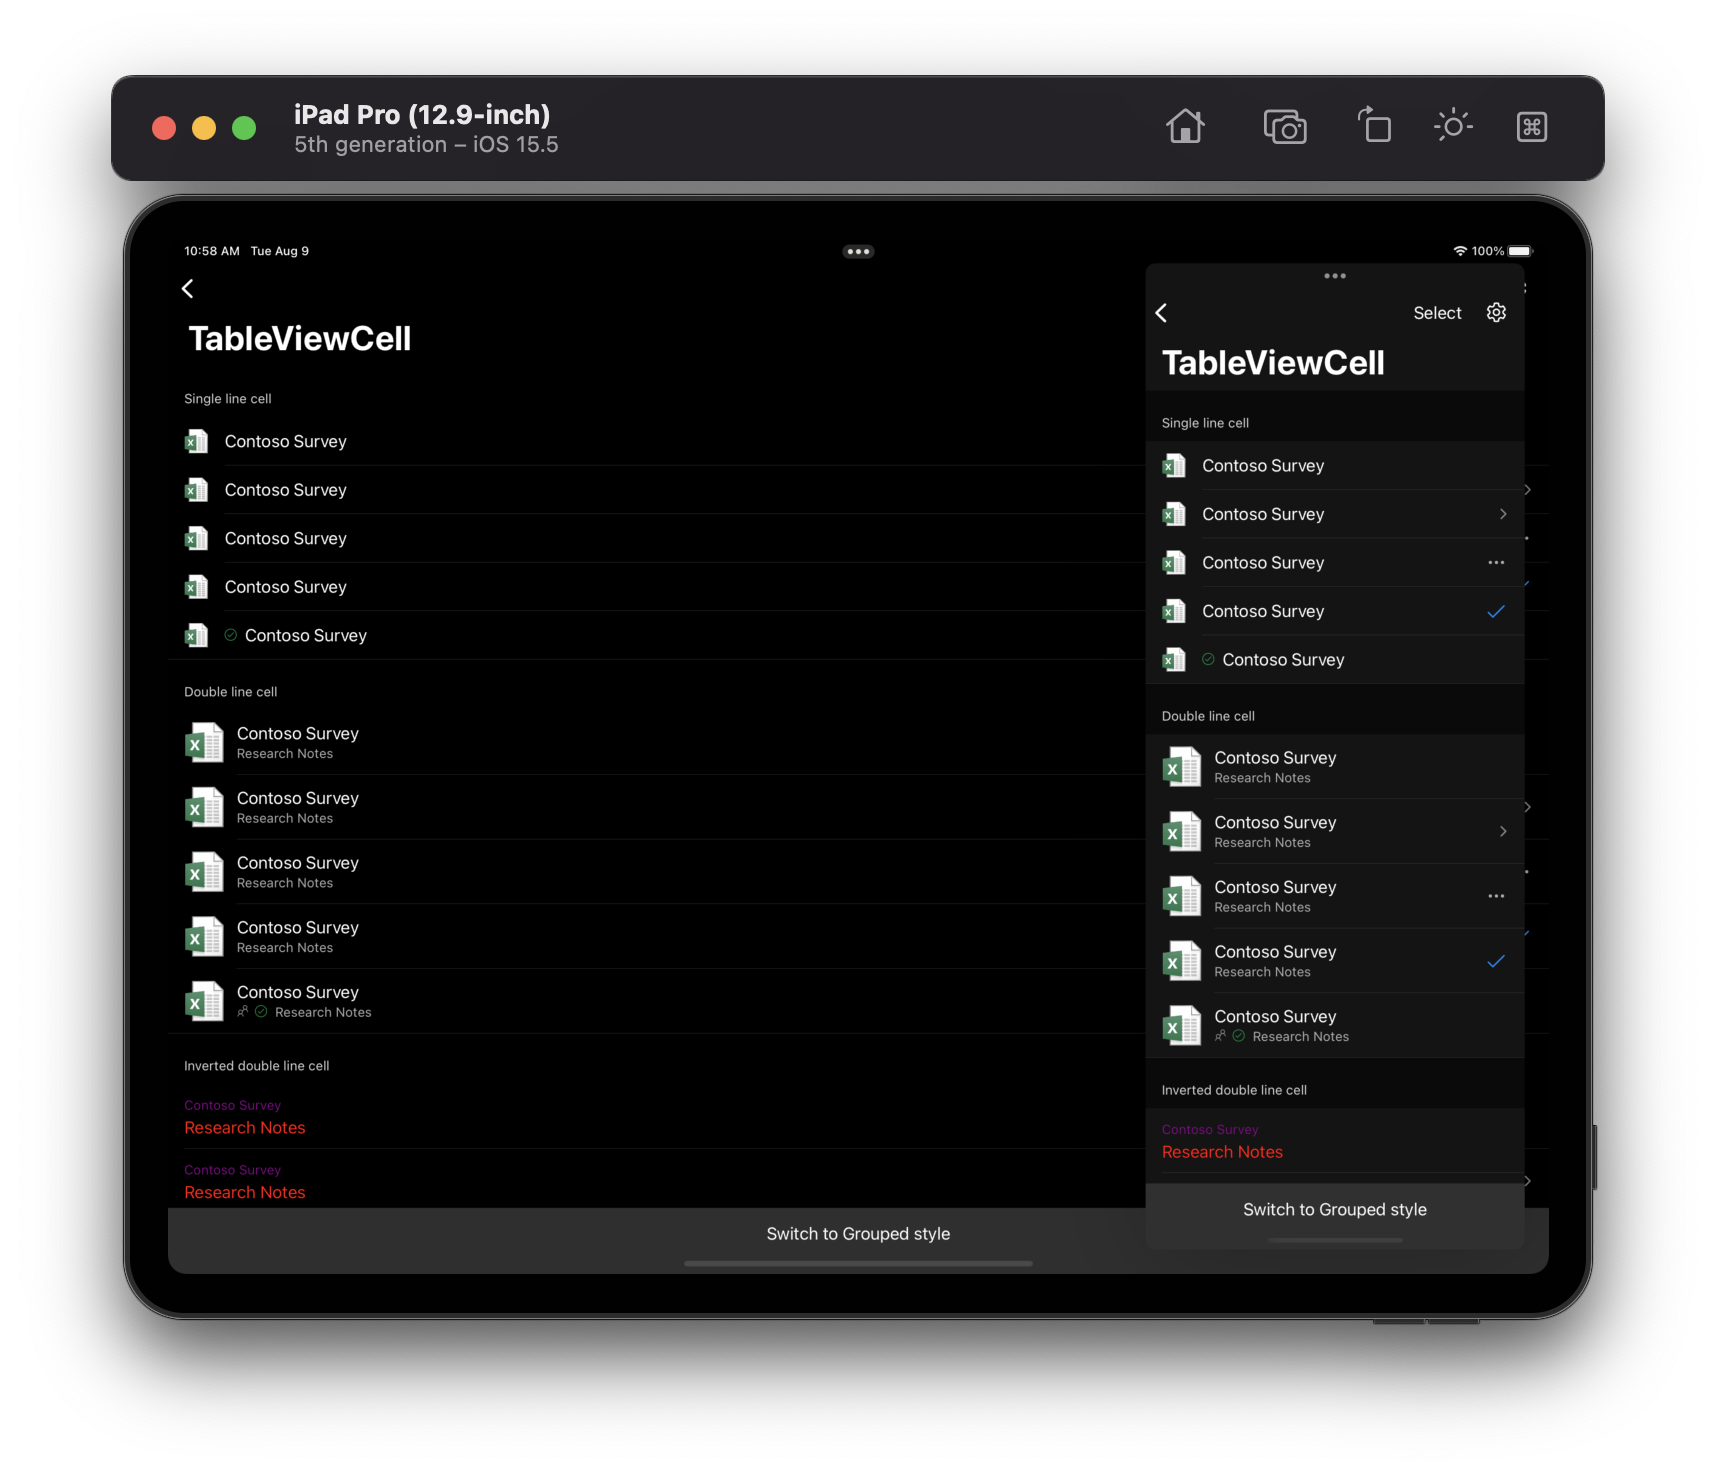
Task: Select last double-line row with shared icon in main window
Action: [656, 1001]
